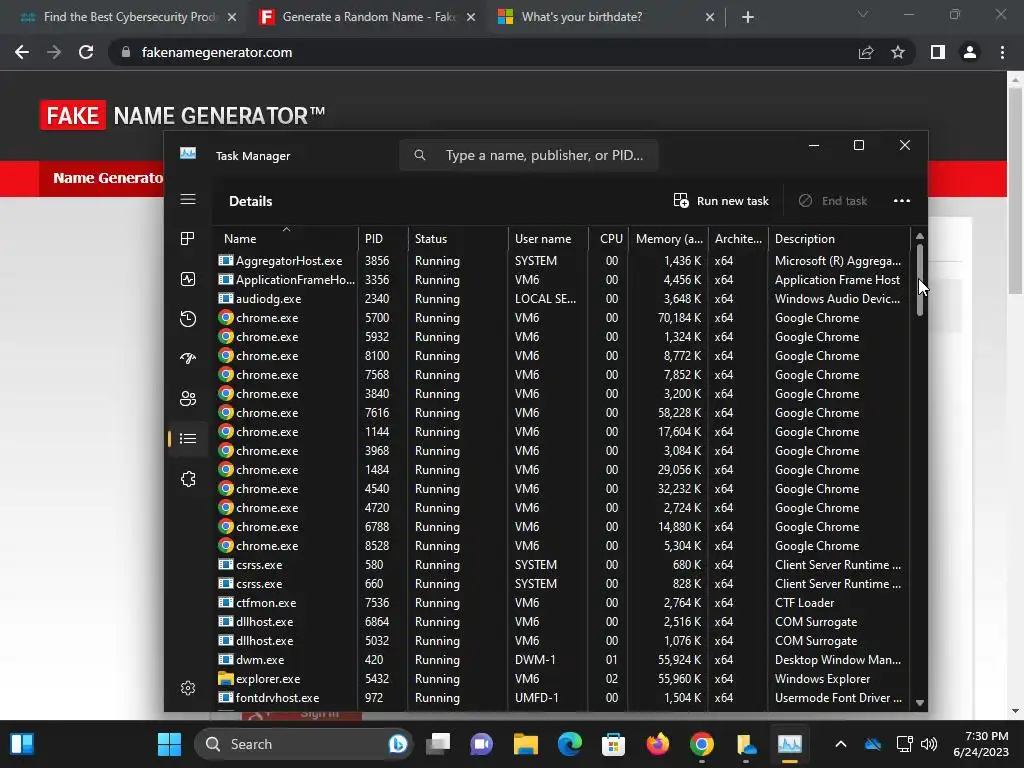Click the Run new task button

pos(721,200)
